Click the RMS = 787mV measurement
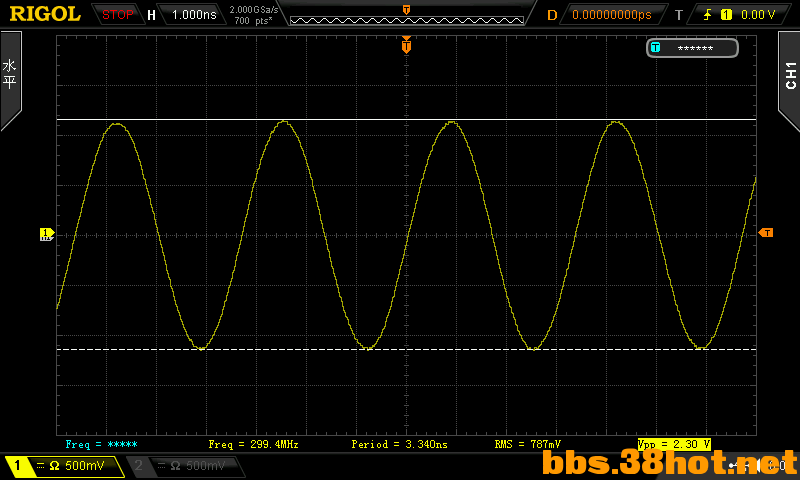 pos(528,444)
